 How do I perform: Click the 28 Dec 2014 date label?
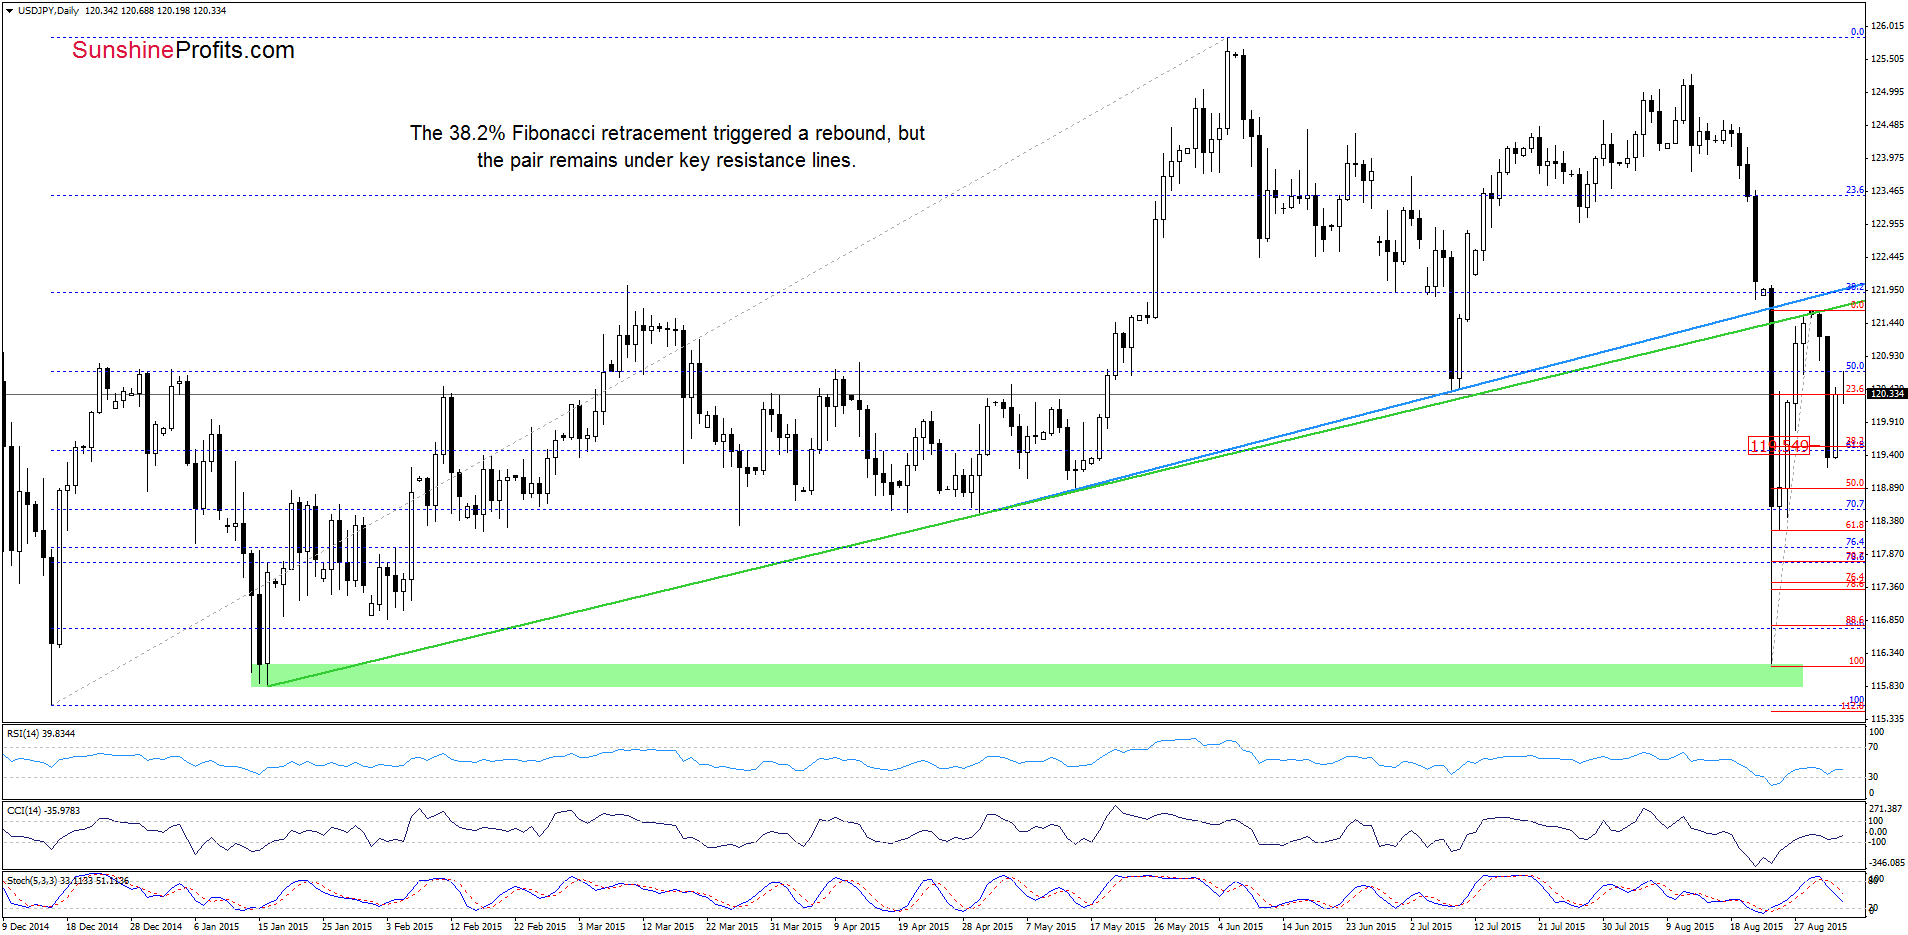[x=156, y=927]
